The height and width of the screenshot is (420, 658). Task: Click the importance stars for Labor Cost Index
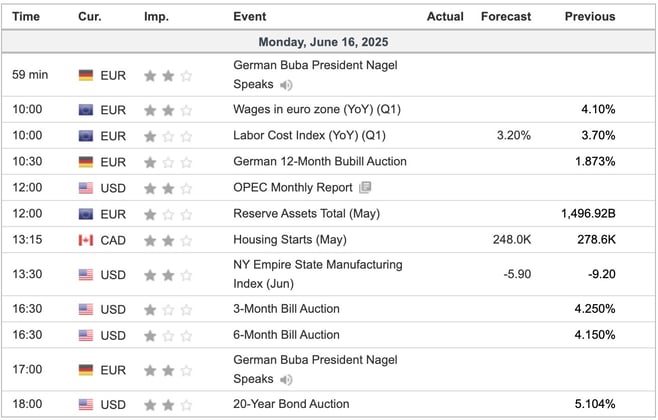coord(168,136)
